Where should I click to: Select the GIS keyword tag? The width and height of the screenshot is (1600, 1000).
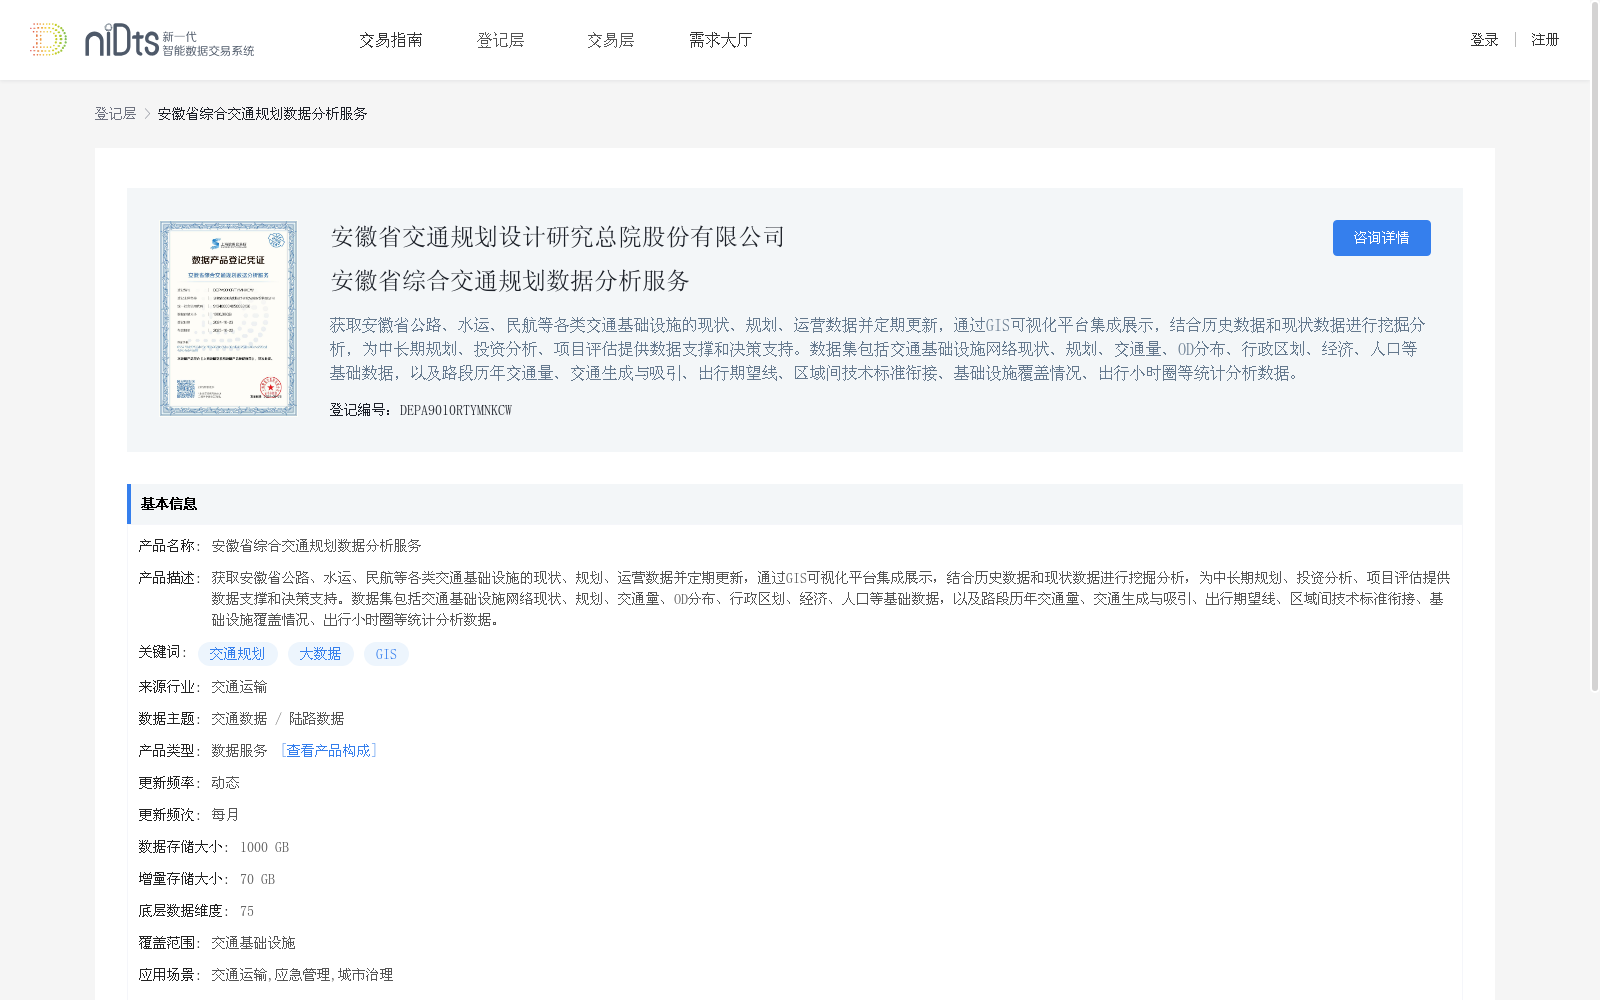[386, 654]
